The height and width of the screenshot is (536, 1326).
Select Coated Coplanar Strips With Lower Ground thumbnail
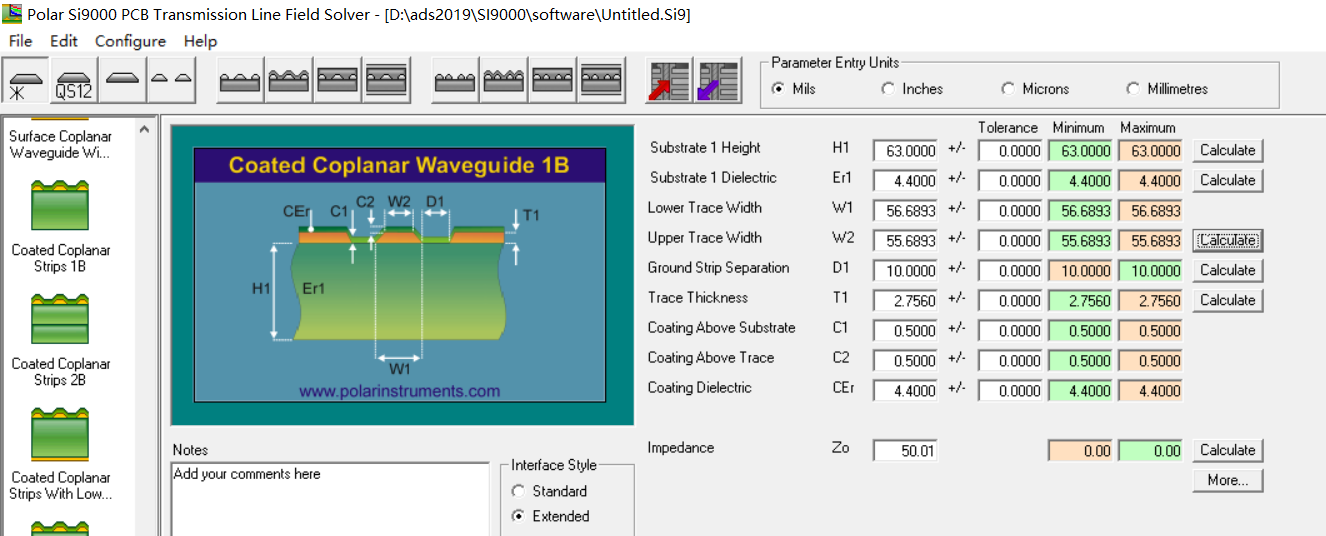click(x=60, y=432)
